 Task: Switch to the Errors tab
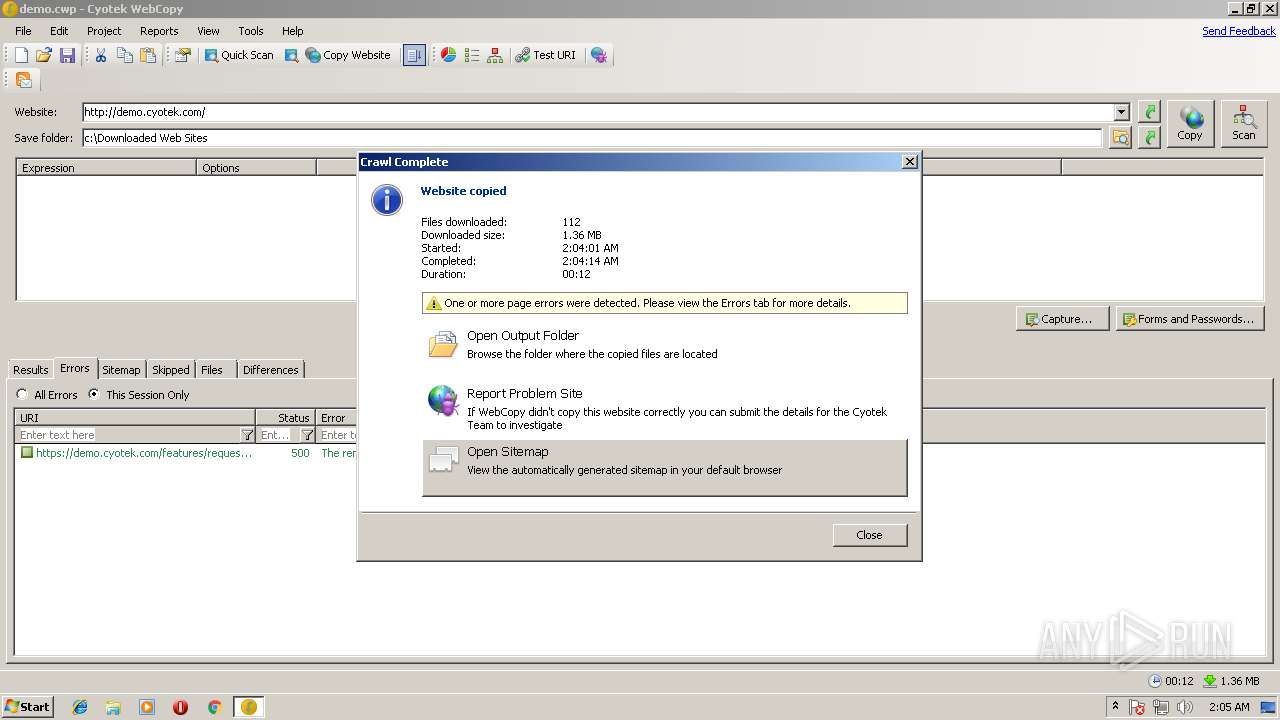75,368
